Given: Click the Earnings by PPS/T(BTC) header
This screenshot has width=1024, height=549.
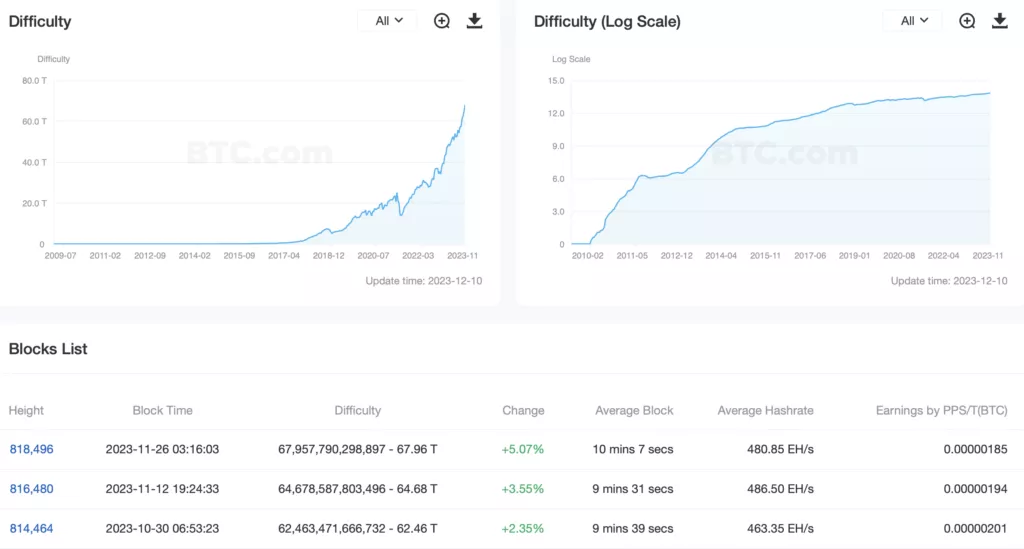Looking at the screenshot, I should point(941,411).
